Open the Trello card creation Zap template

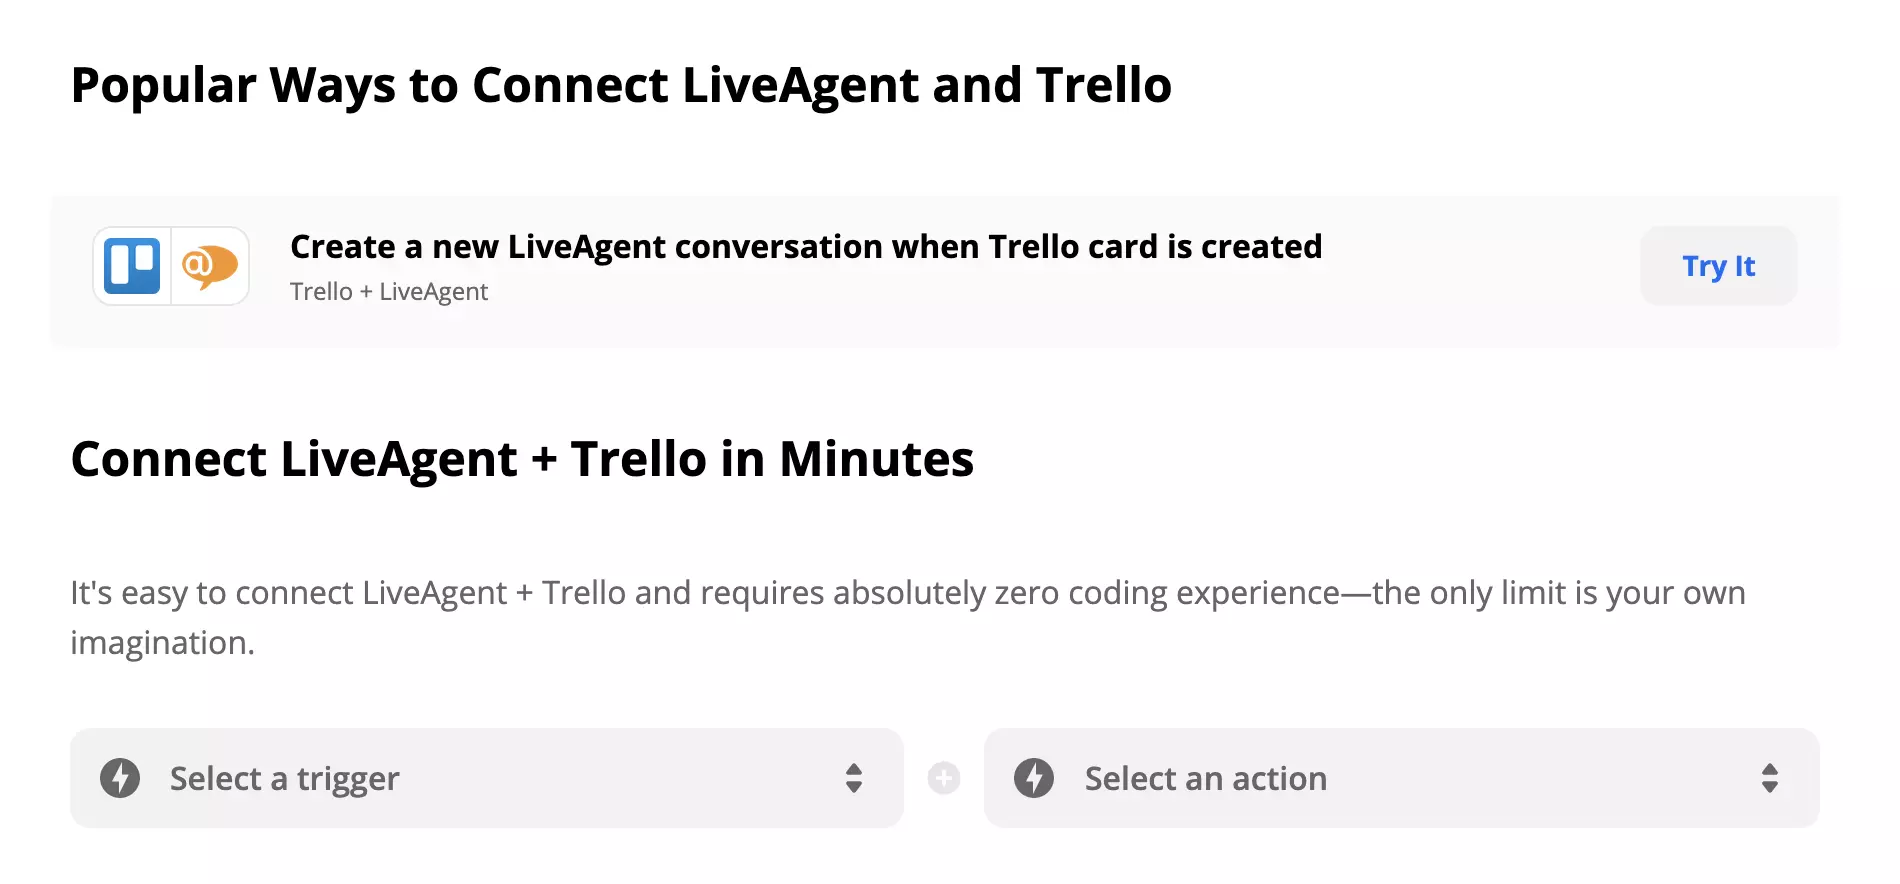coord(805,247)
